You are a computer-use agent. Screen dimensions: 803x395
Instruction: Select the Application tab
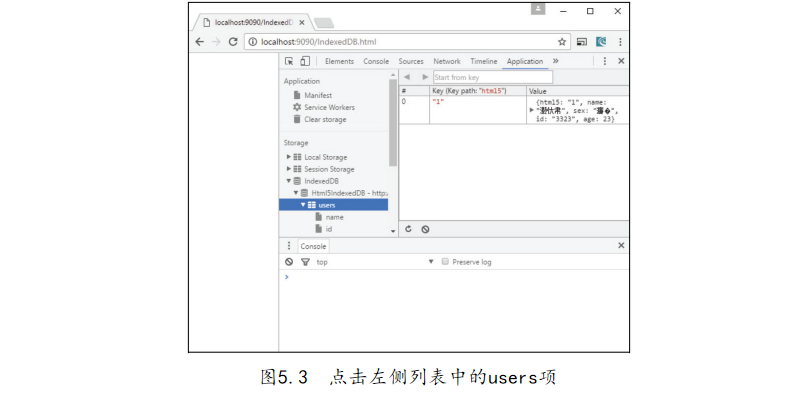click(525, 61)
